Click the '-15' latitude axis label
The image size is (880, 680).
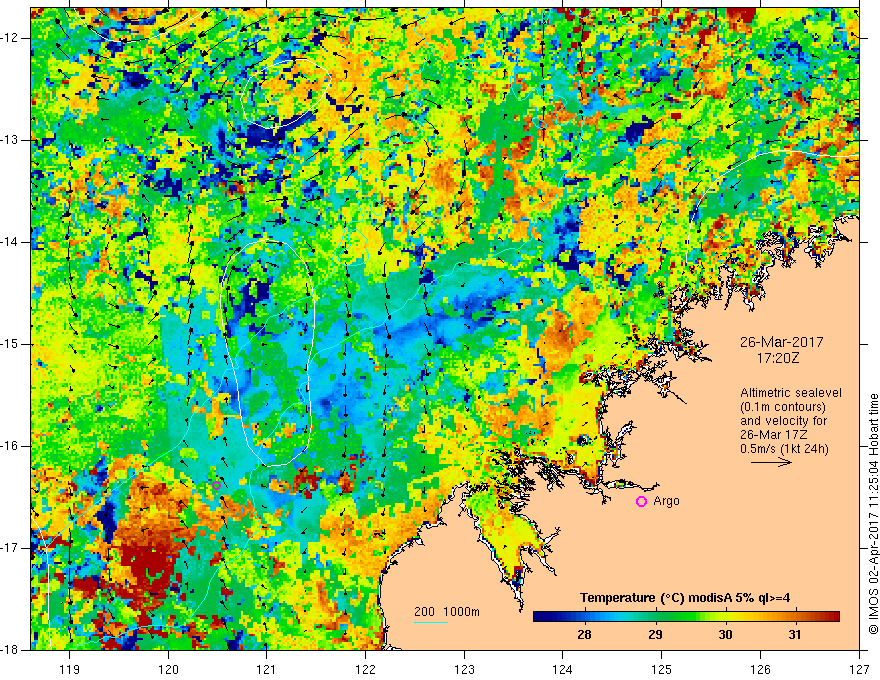pos(11,344)
